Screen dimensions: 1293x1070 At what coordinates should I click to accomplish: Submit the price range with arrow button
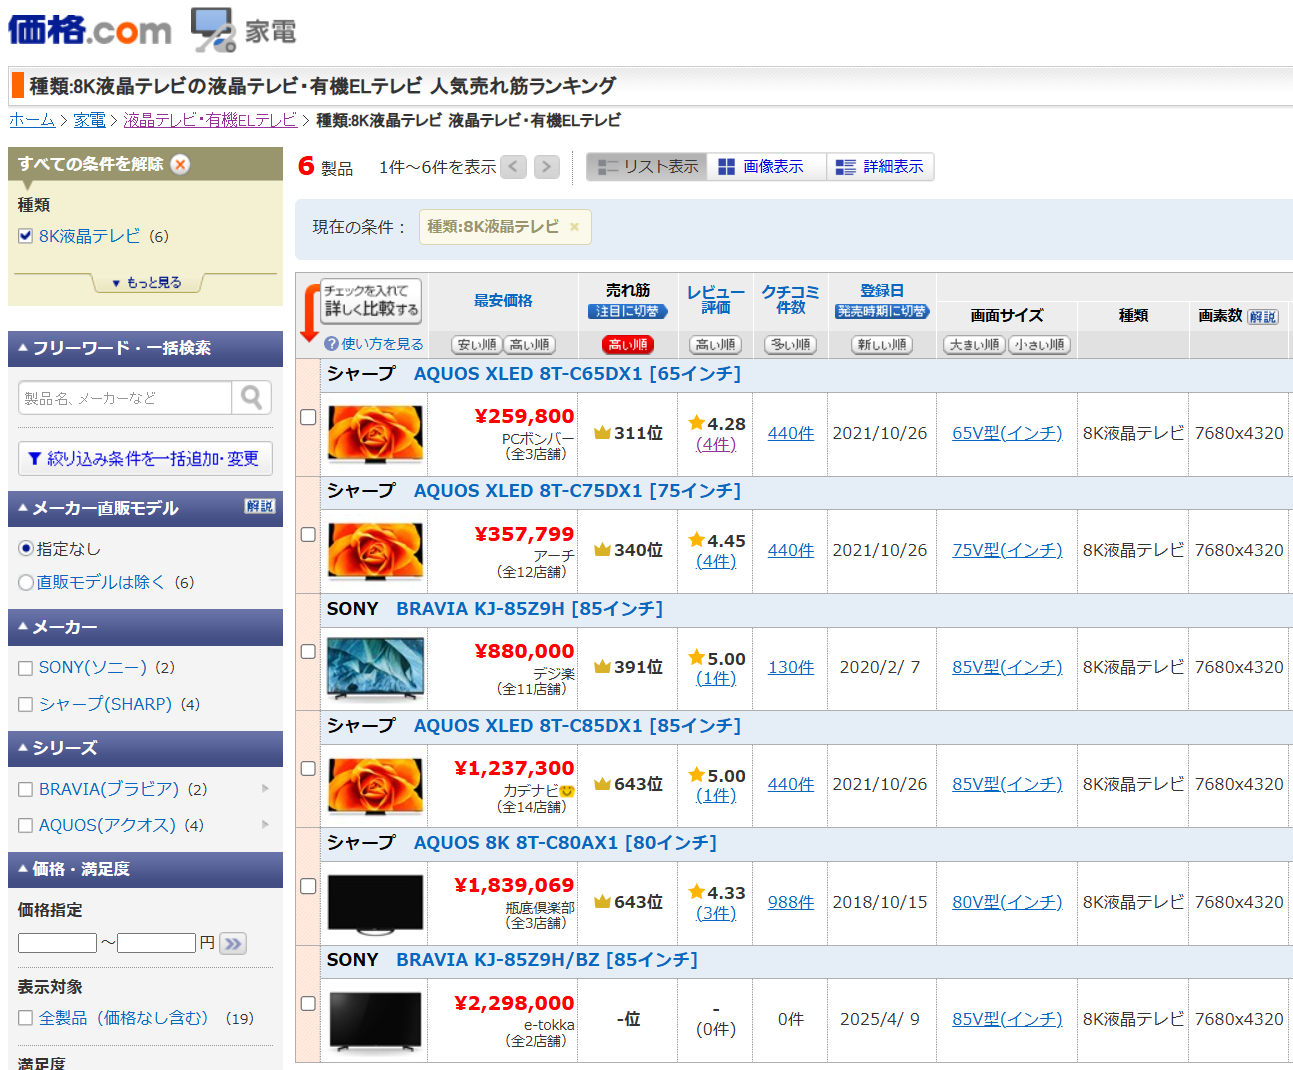(233, 943)
